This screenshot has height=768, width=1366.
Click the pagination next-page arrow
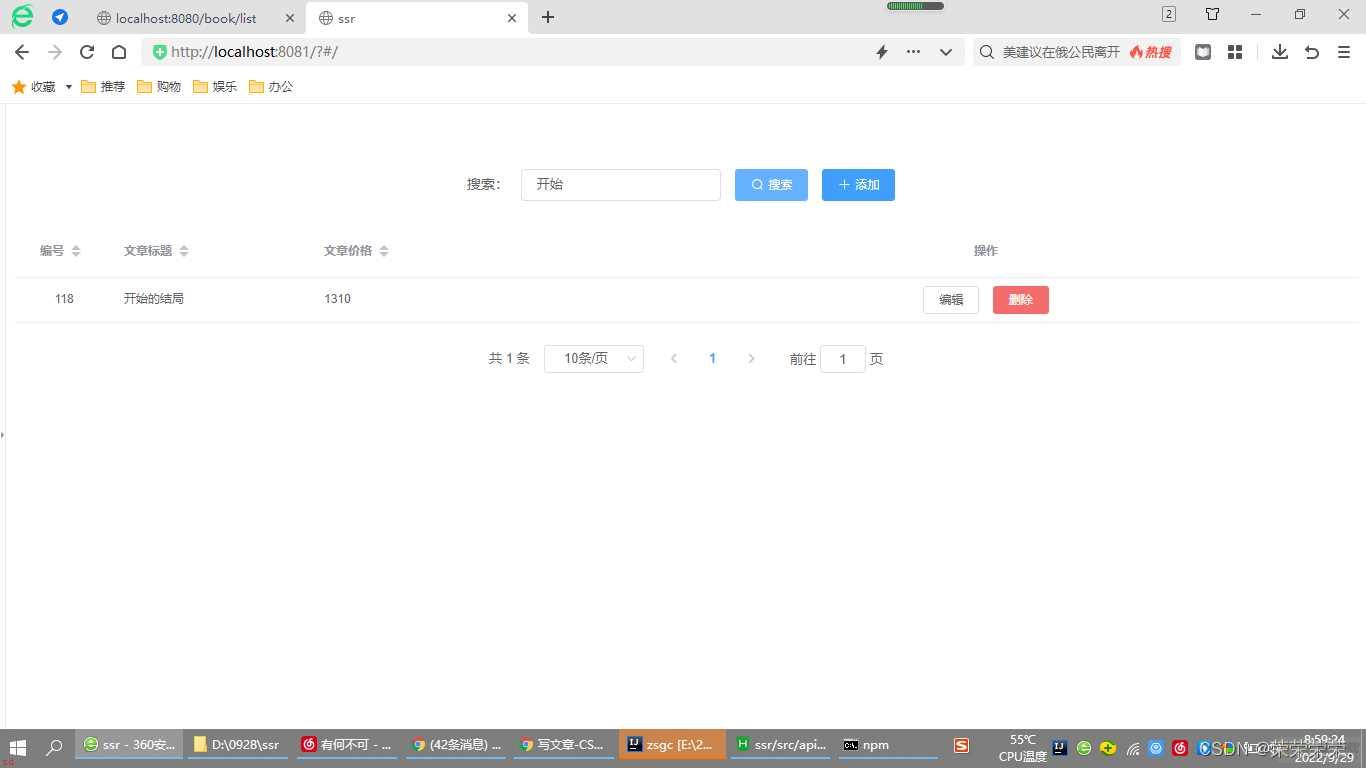click(x=751, y=359)
